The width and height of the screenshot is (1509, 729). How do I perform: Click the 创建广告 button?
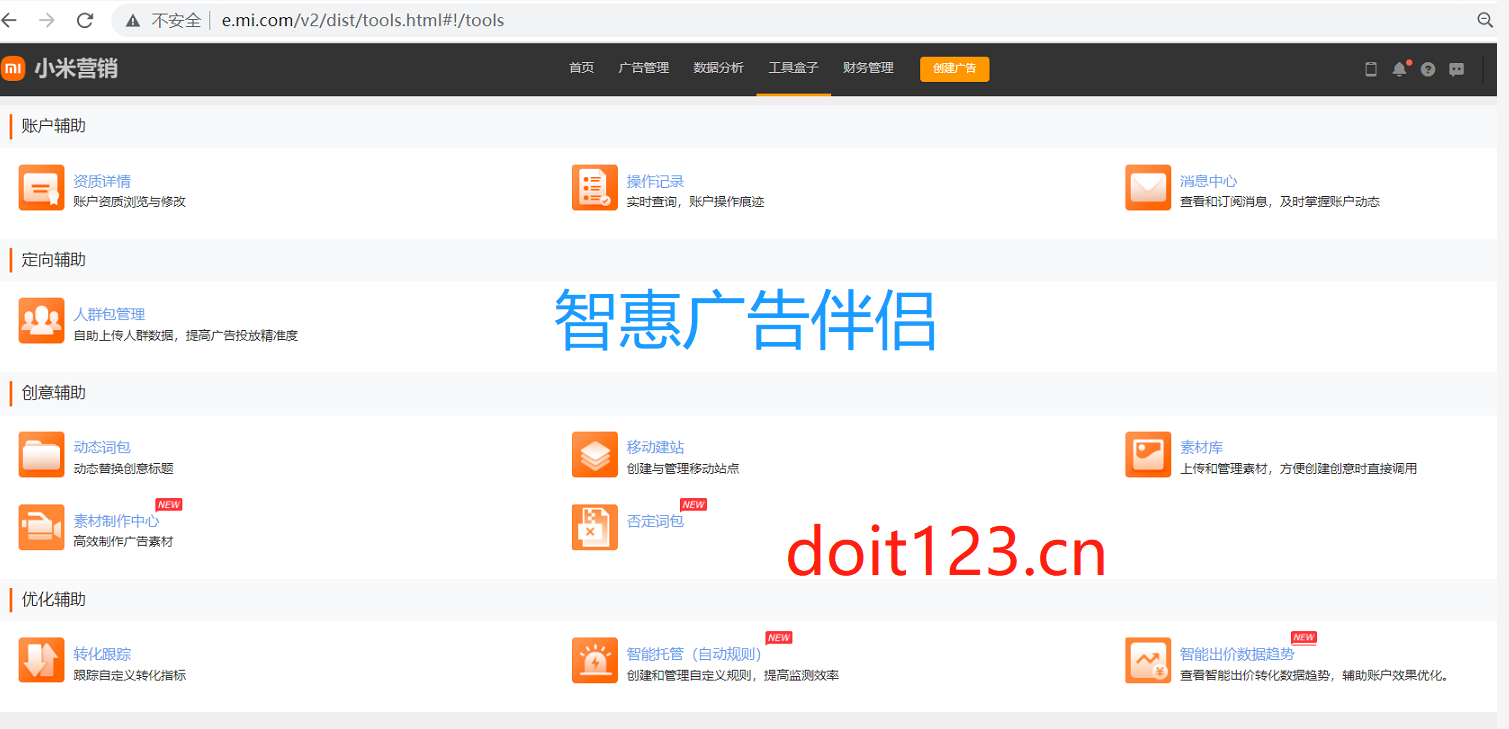click(x=955, y=69)
